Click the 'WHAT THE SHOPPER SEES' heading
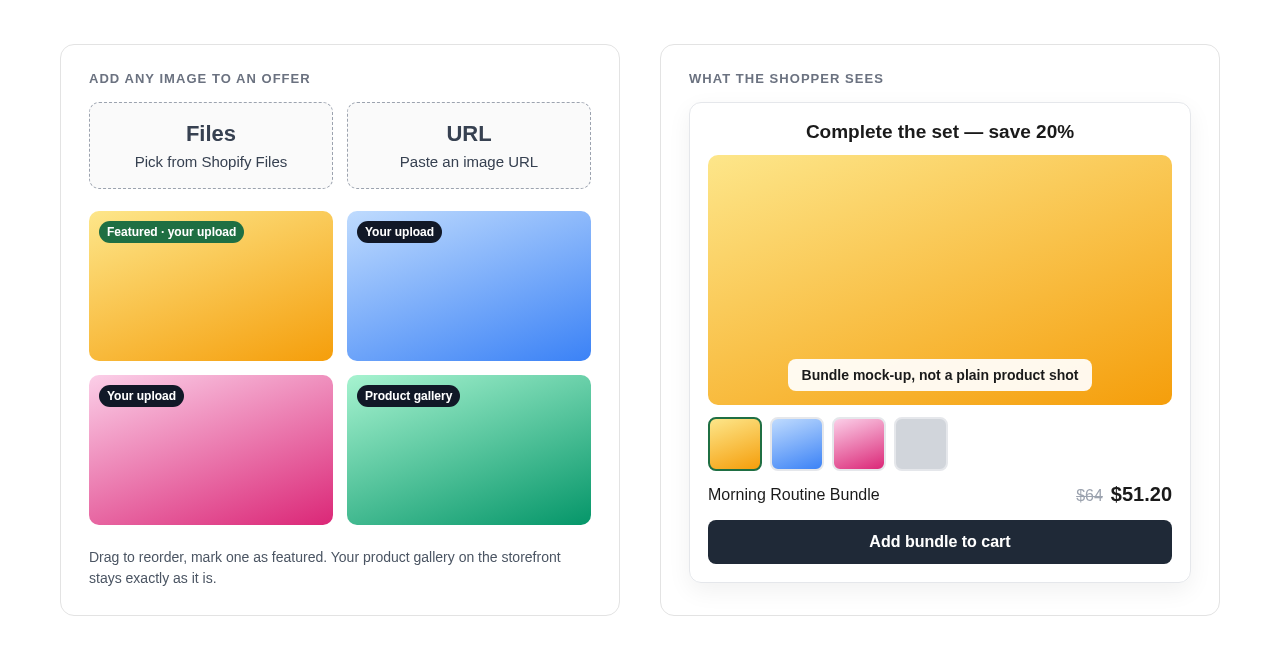The width and height of the screenshot is (1280, 660). [x=786, y=79]
